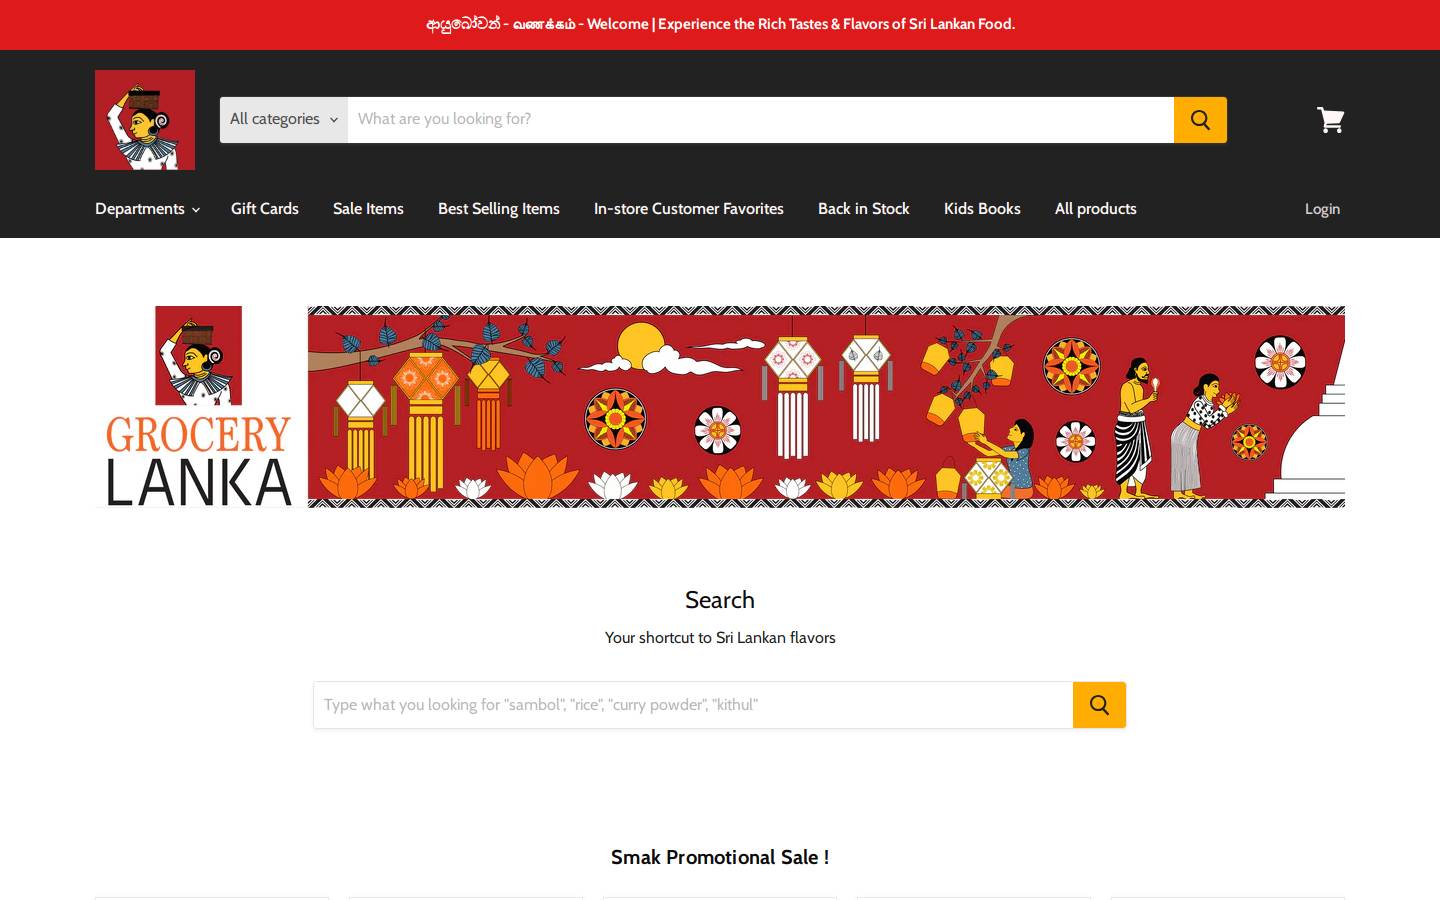Click the welcome announcement bar text
Viewport: 1440px width, 900px height.
tap(720, 24)
